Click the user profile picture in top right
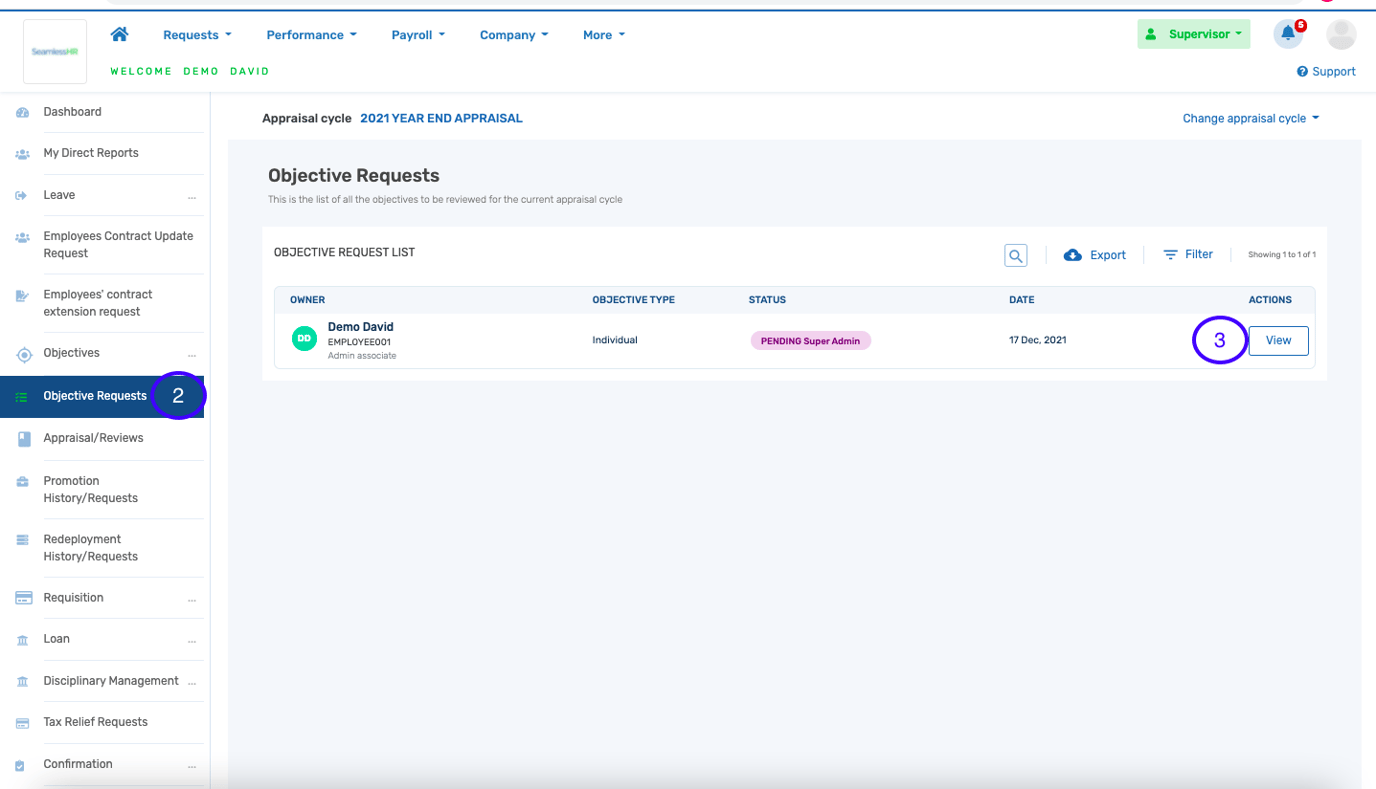 coord(1340,36)
